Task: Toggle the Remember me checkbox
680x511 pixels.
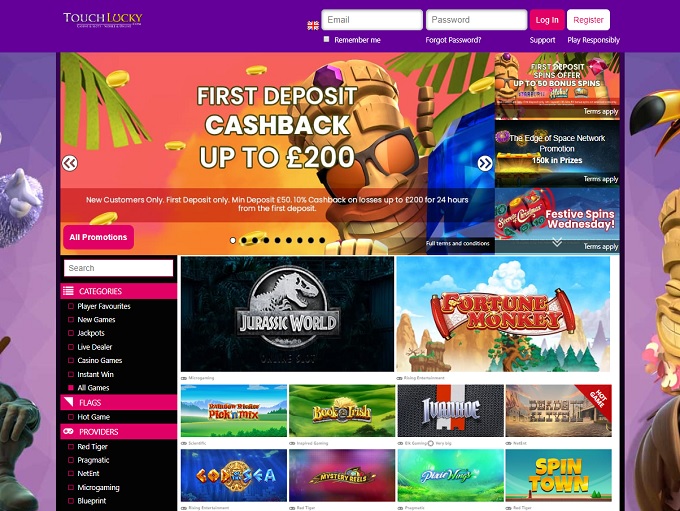Action: pyautogui.click(x=327, y=39)
